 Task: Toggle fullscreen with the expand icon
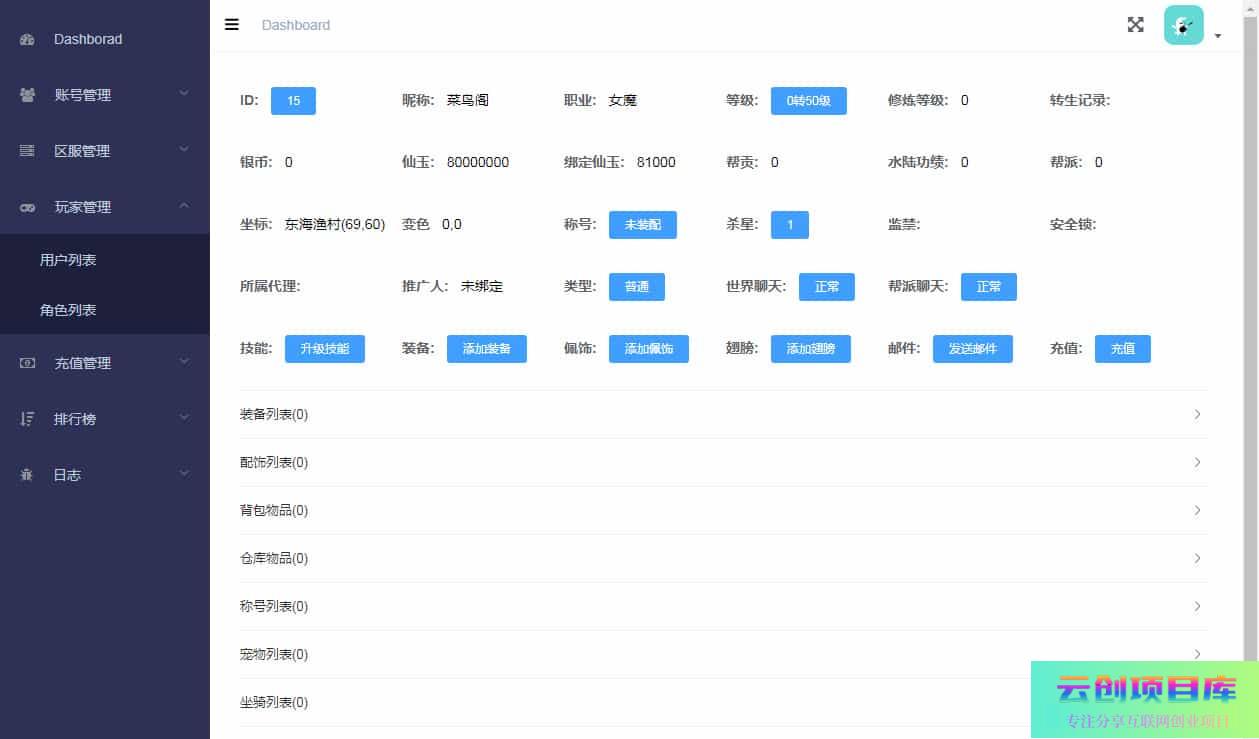pos(1135,25)
